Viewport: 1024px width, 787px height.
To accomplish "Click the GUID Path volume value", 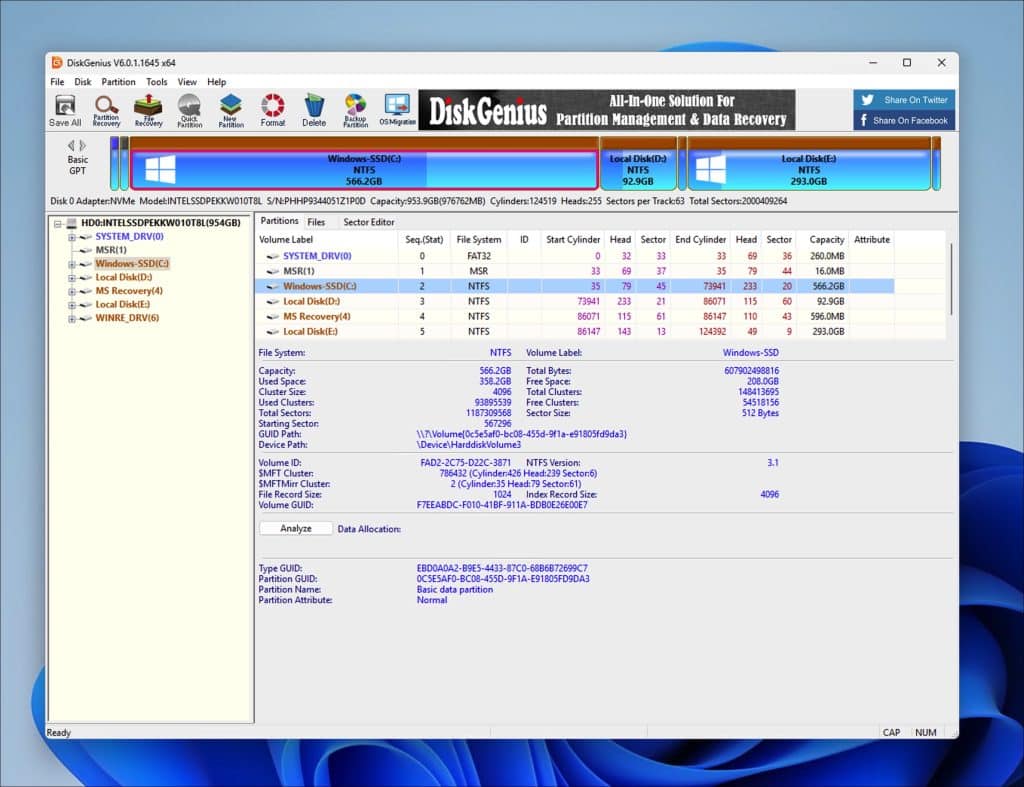I will click(521, 434).
